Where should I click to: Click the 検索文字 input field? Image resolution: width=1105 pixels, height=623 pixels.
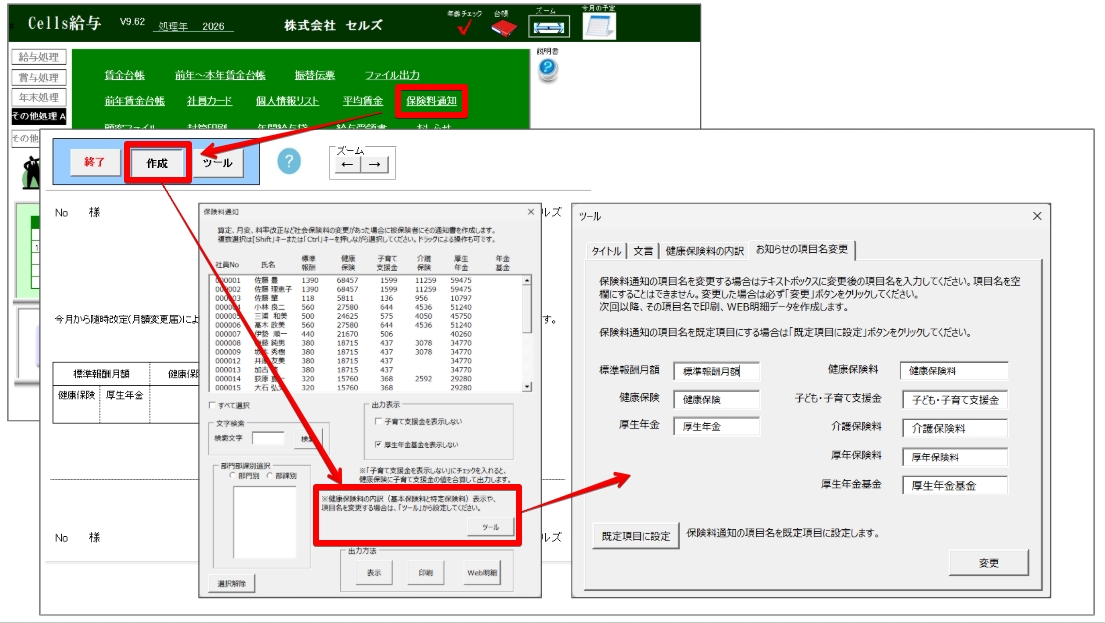pyautogui.click(x=268, y=438)
